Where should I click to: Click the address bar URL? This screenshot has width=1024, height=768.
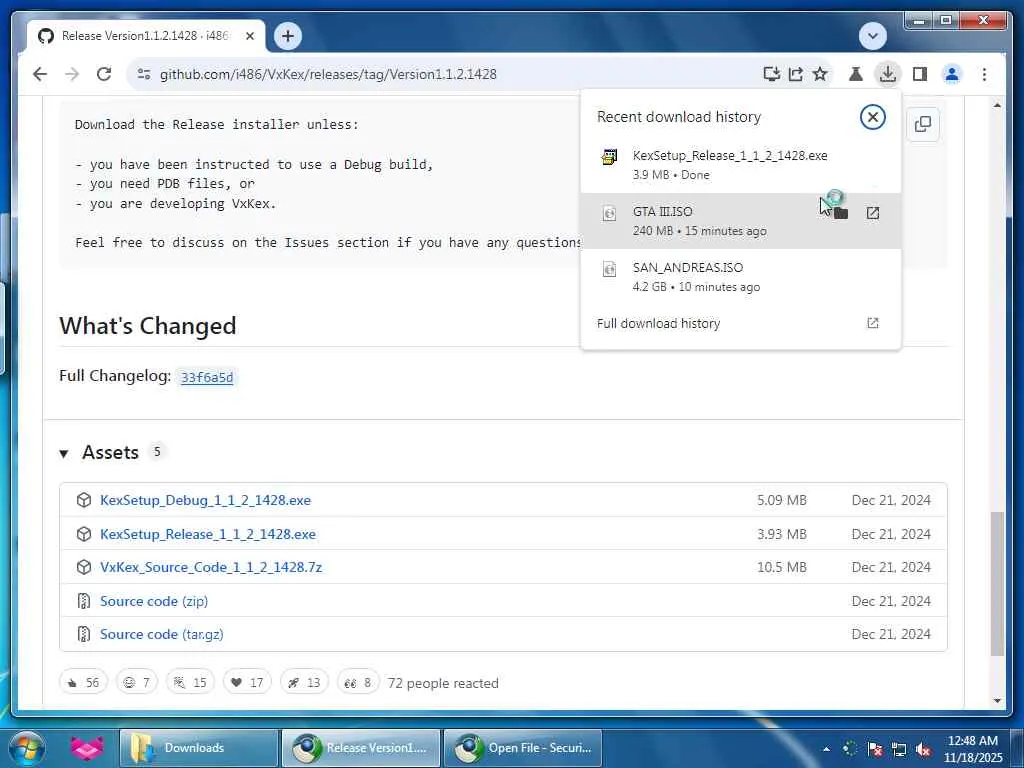(x=328, y=74)
